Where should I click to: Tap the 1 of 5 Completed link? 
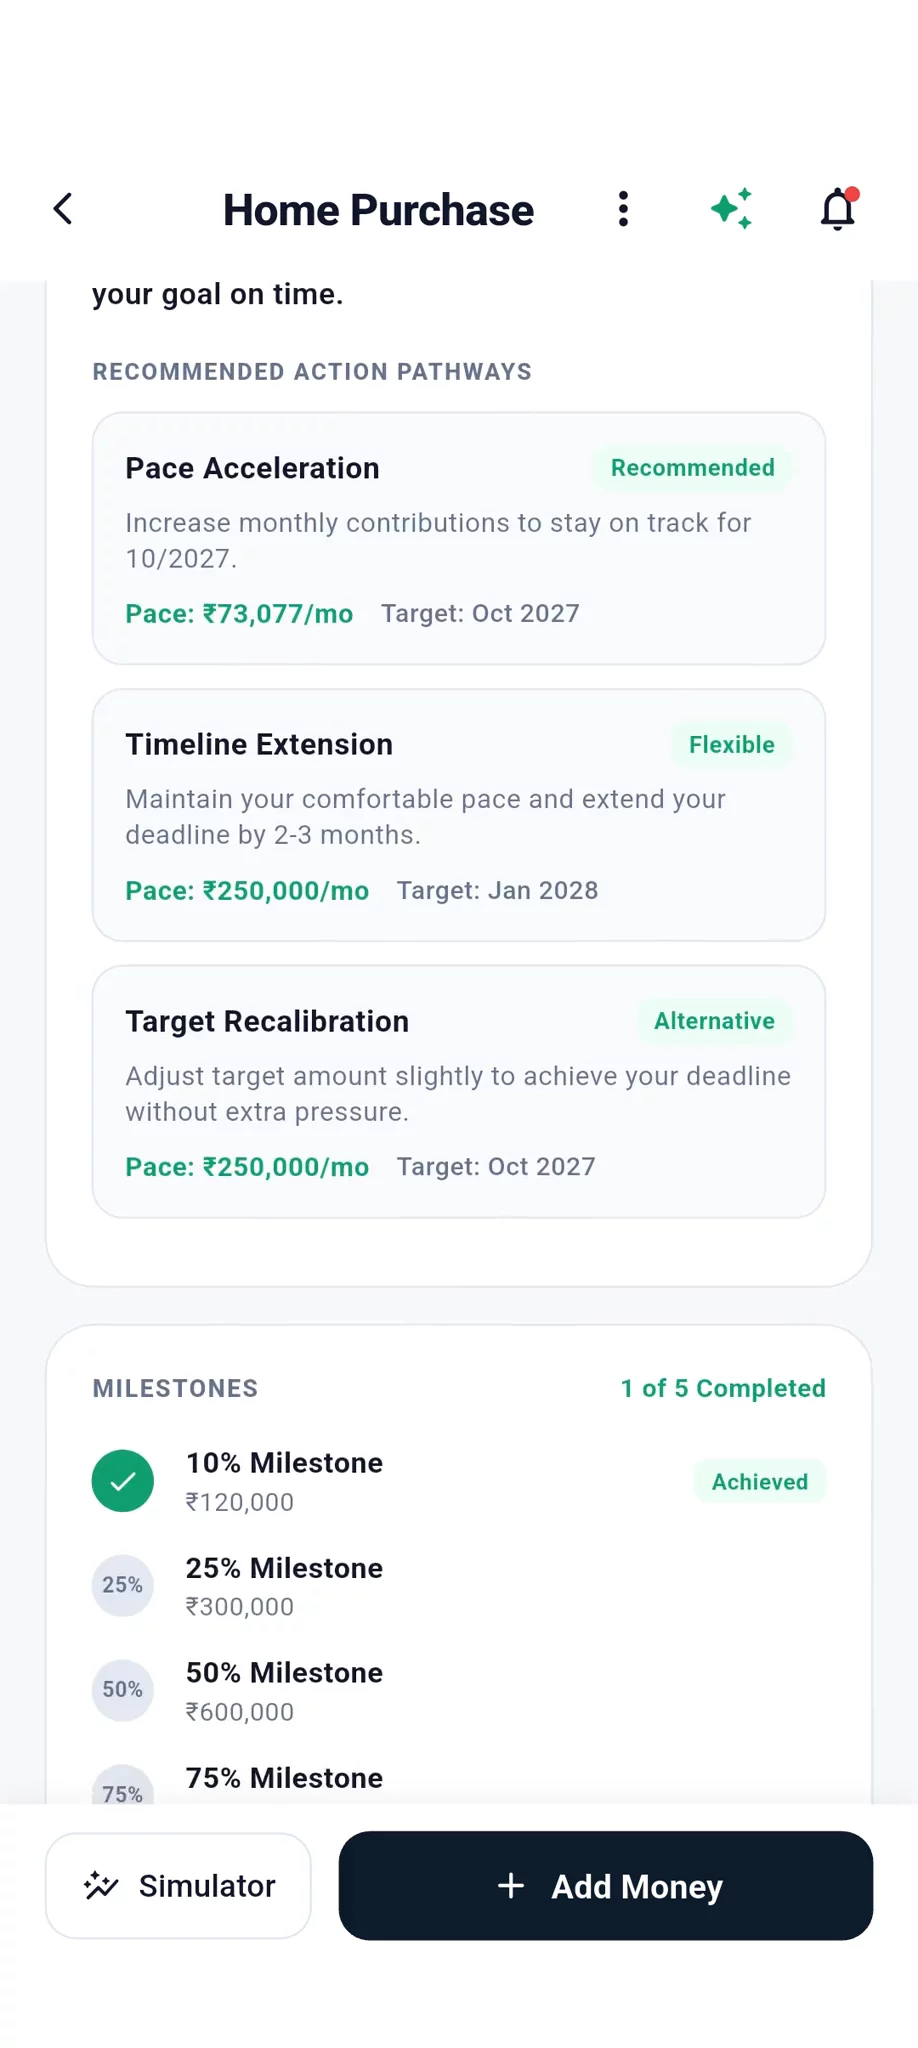point(723,1388)
